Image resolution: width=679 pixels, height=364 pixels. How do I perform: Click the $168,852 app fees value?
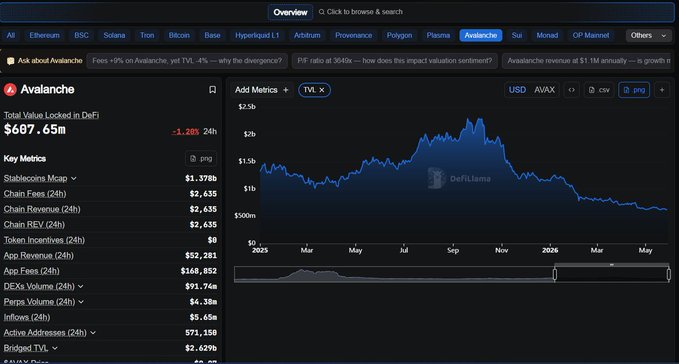point(199,271)
